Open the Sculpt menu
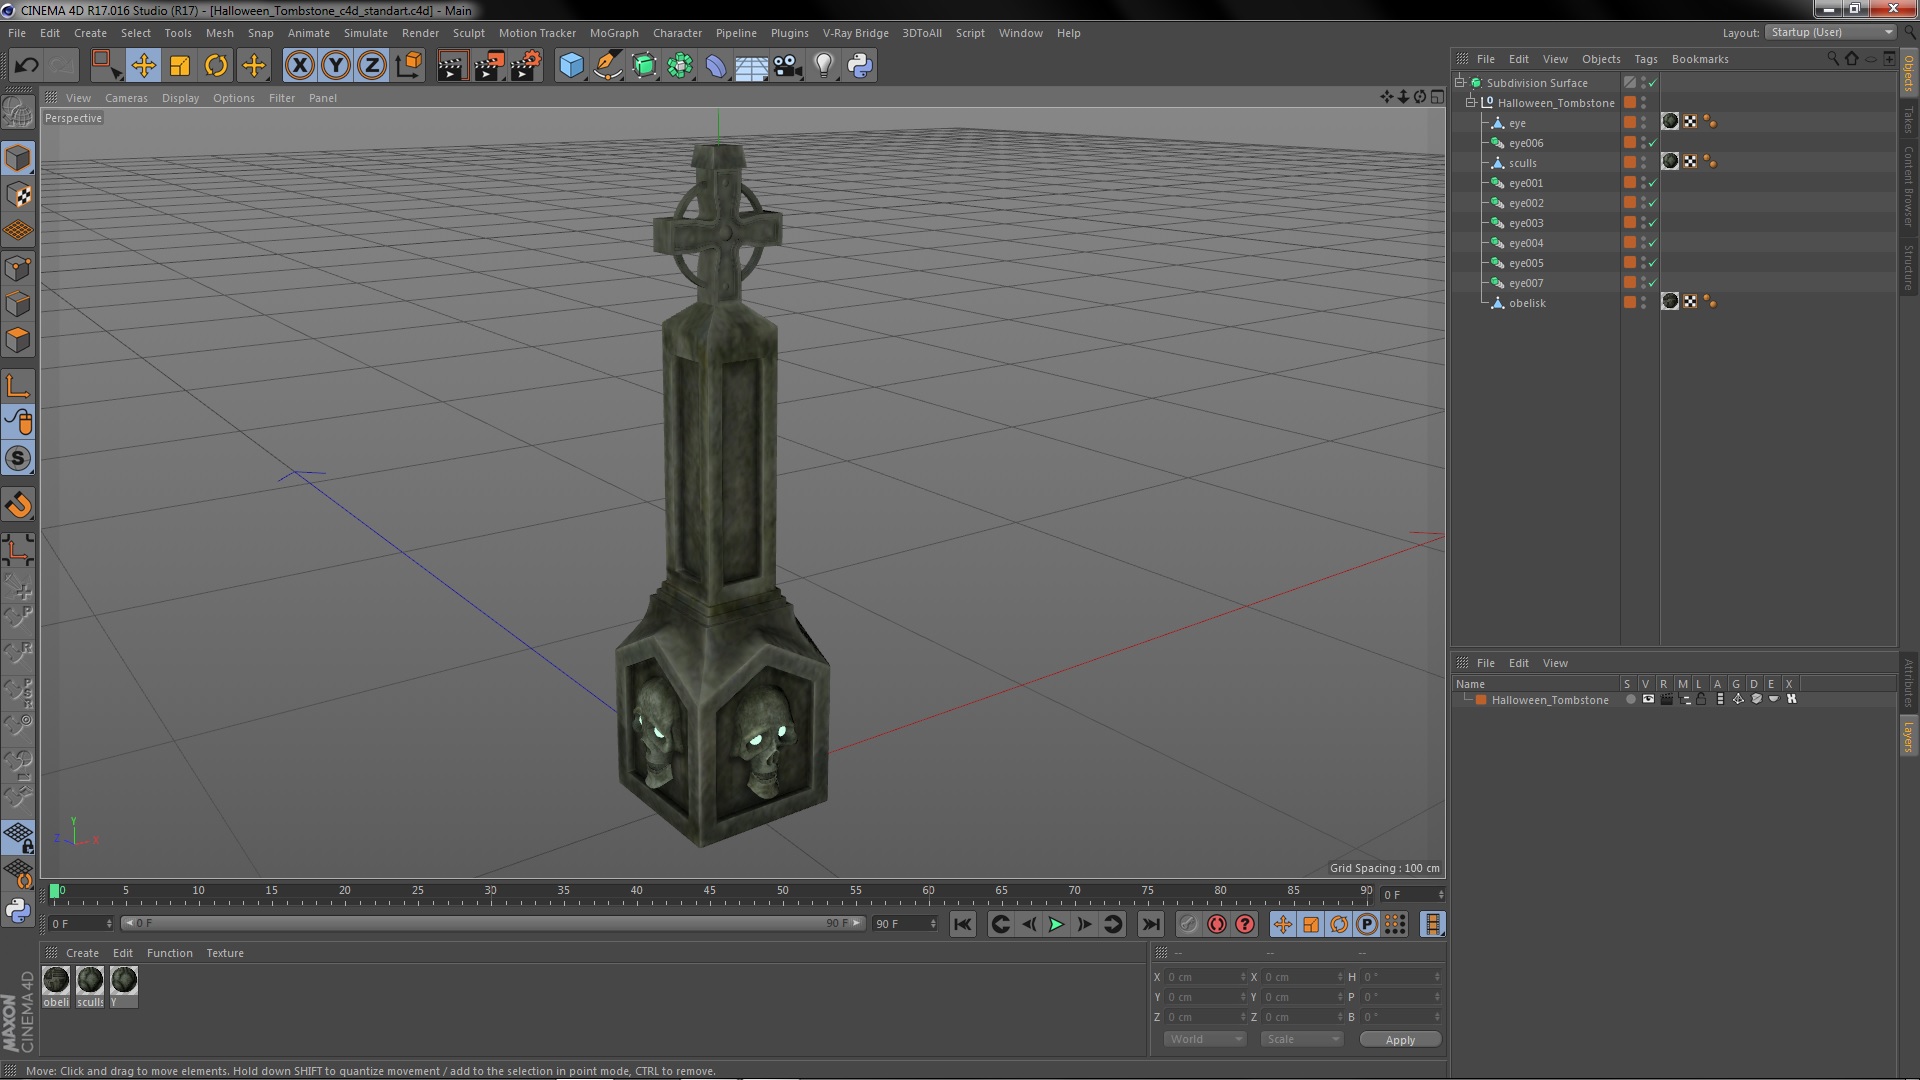1920x1080 pixels. tap(468, 33)
